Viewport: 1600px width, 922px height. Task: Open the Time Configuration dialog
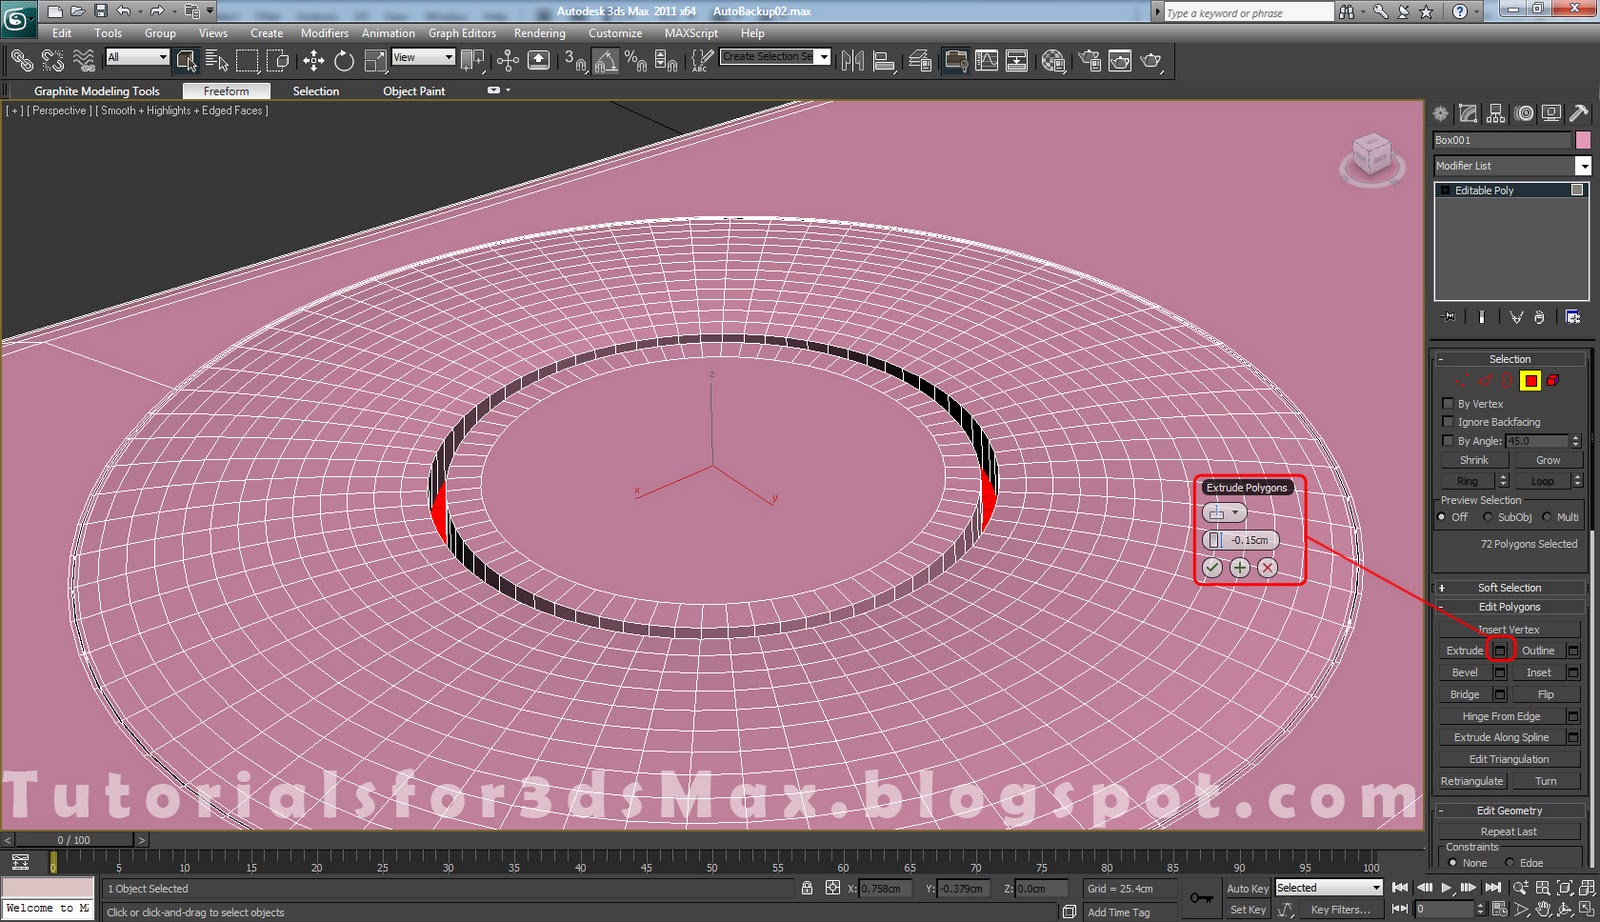tap(1499, 909)
